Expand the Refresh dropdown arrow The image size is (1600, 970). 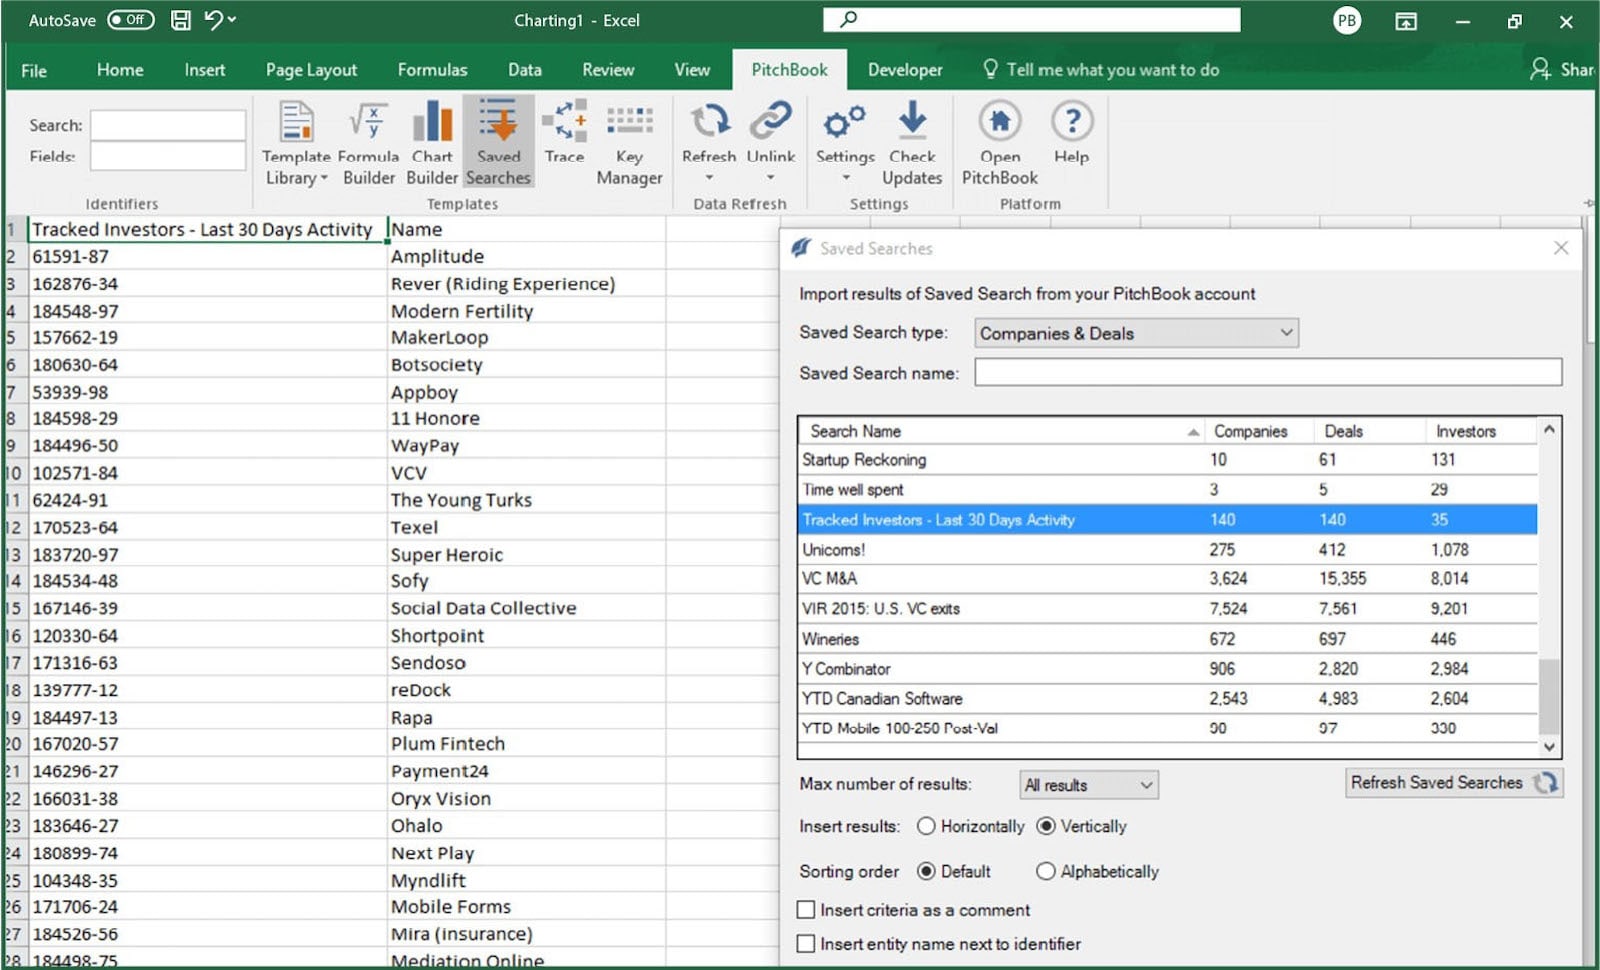(x=709, y=178)
